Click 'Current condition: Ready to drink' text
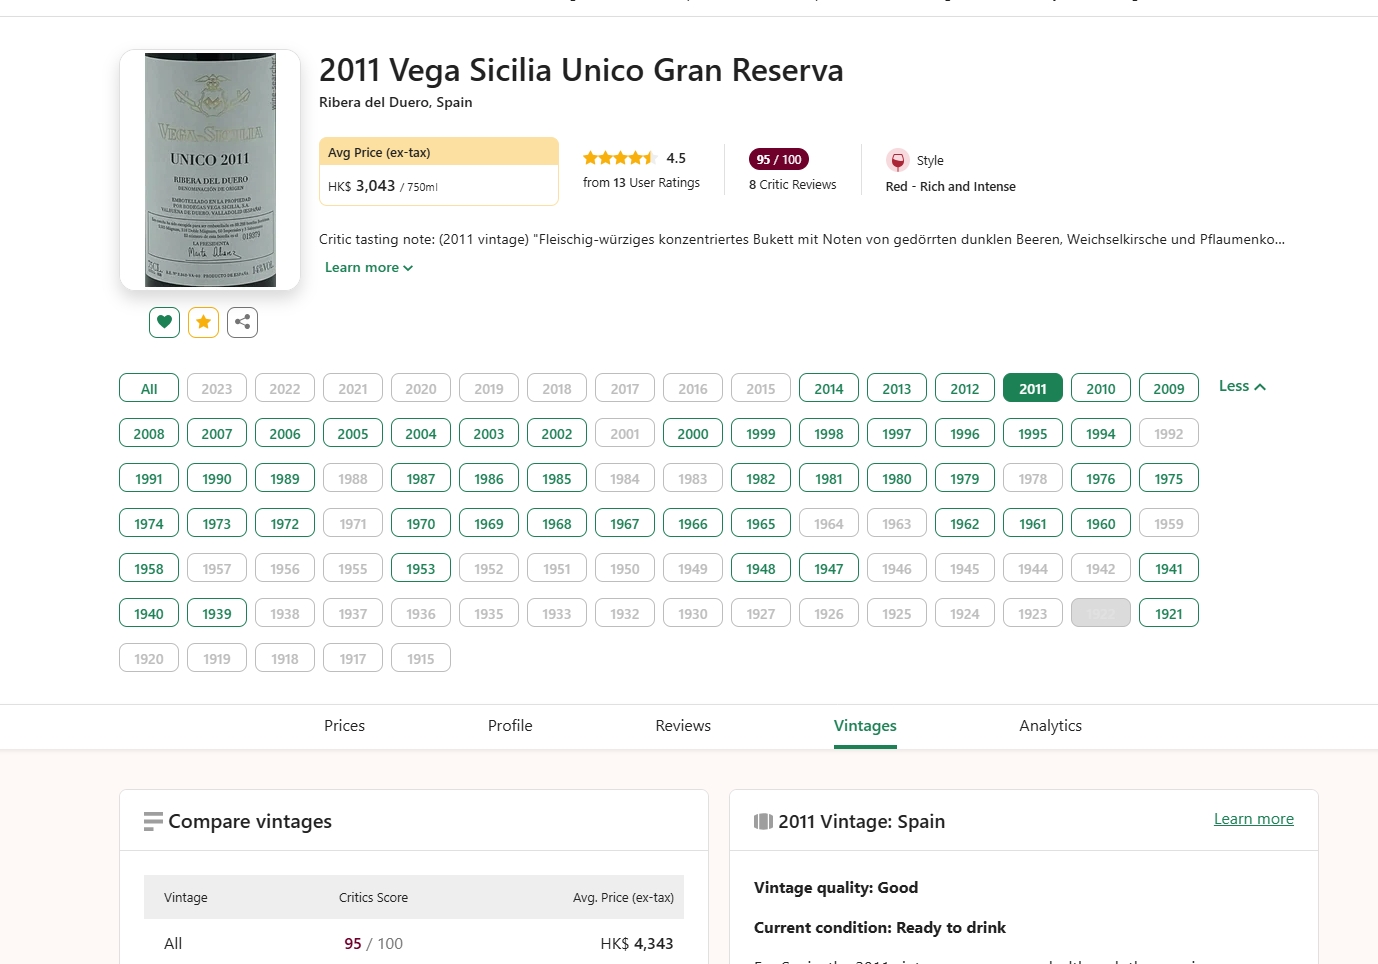This screenshot has width=1378, height=964. pos(880,927)
